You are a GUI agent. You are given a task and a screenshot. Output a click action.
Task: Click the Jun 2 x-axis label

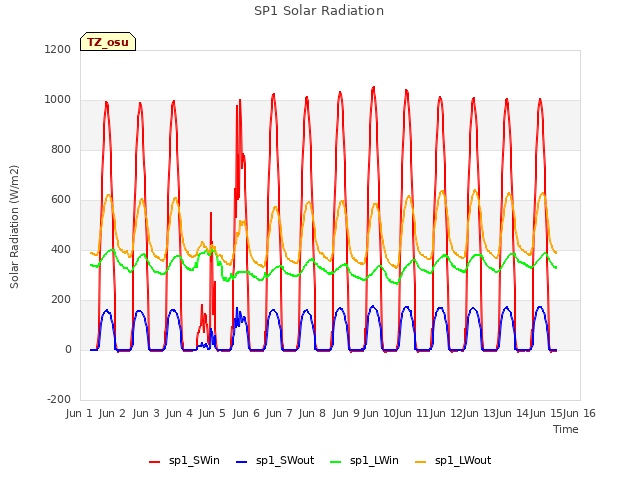pos(112,413)
